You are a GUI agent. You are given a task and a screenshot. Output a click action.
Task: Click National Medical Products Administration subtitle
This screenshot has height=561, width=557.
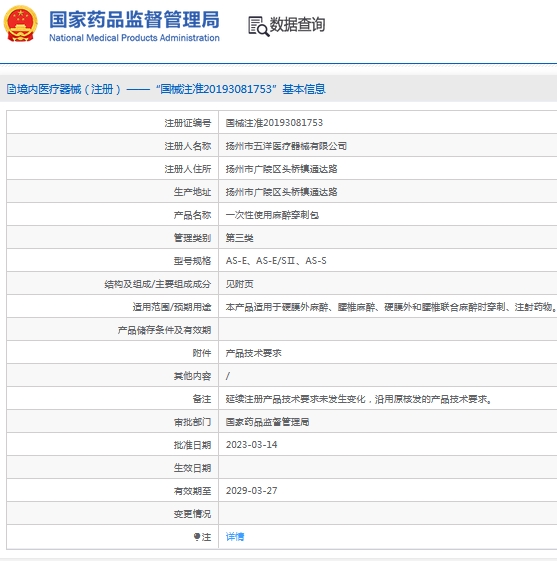pos(134,38)
